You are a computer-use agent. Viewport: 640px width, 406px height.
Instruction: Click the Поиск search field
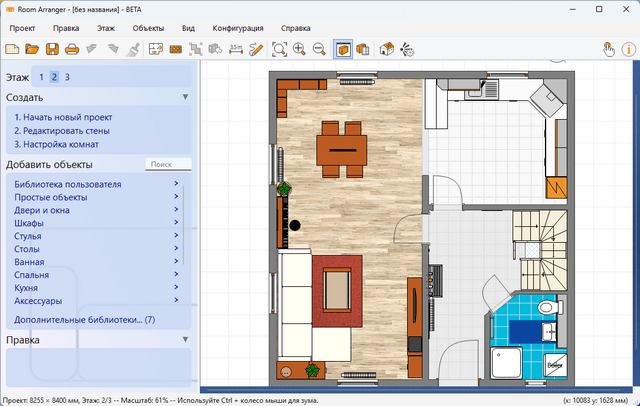click(x=167, y=164)
